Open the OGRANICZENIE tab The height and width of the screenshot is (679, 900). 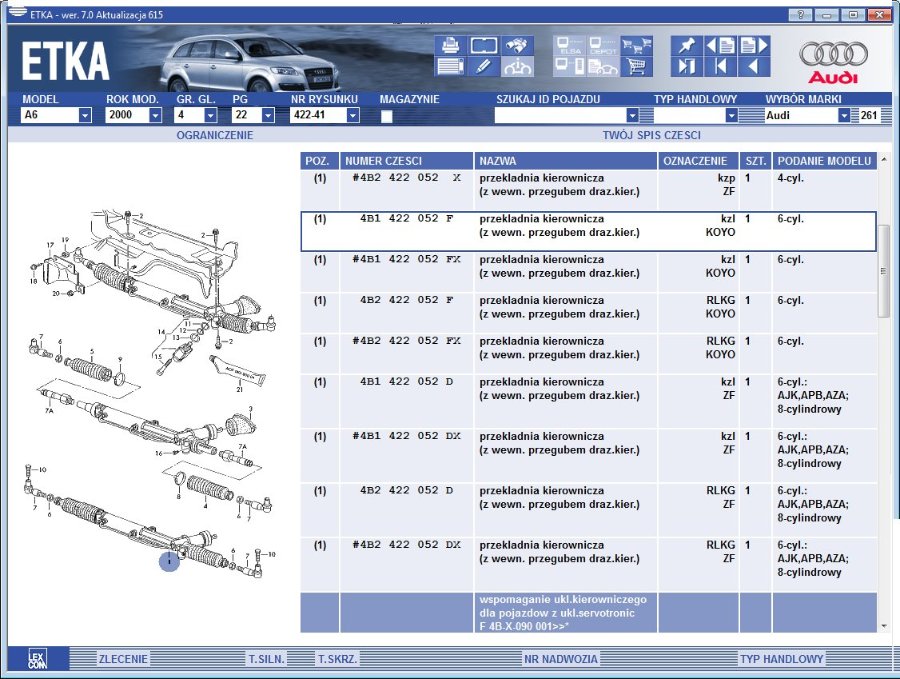click(215, 135)
